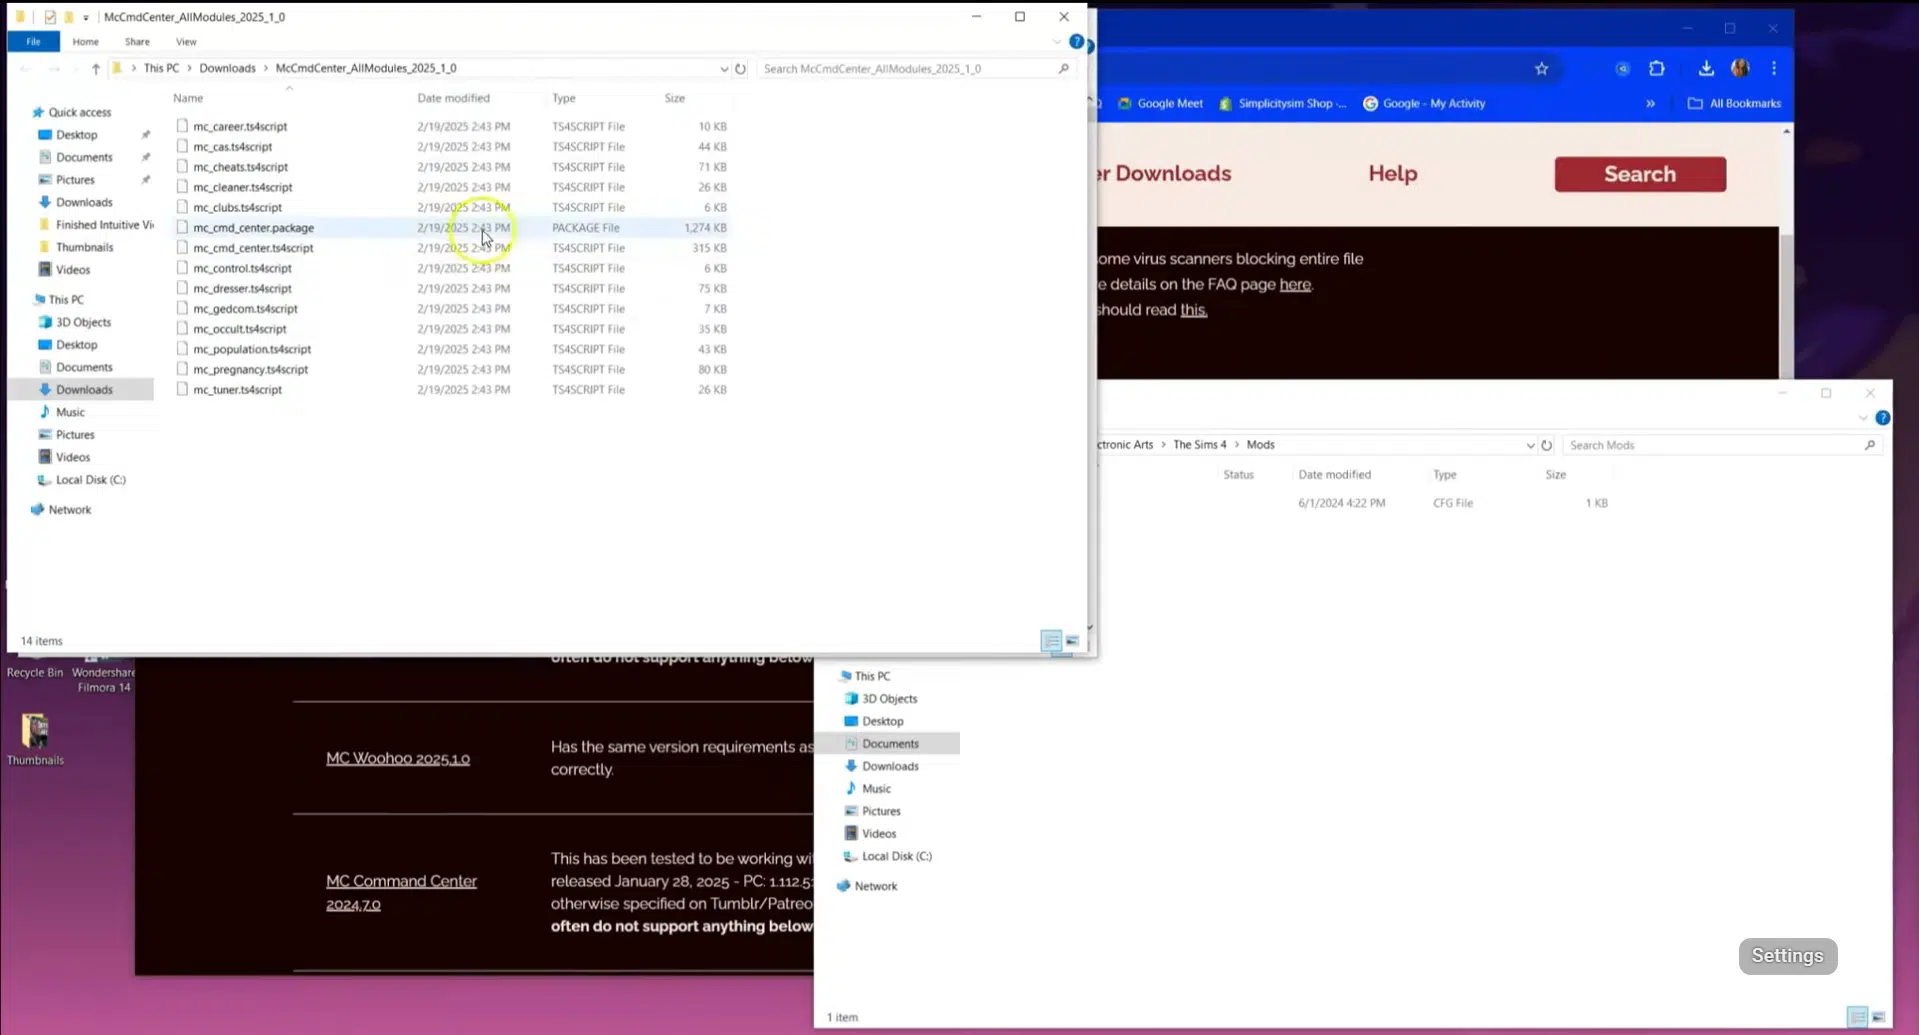Image resolution: width=1919 pixels, height=1035 pixels.
Task: Open pinned Documents under Quick access
Action: point(84,157)
